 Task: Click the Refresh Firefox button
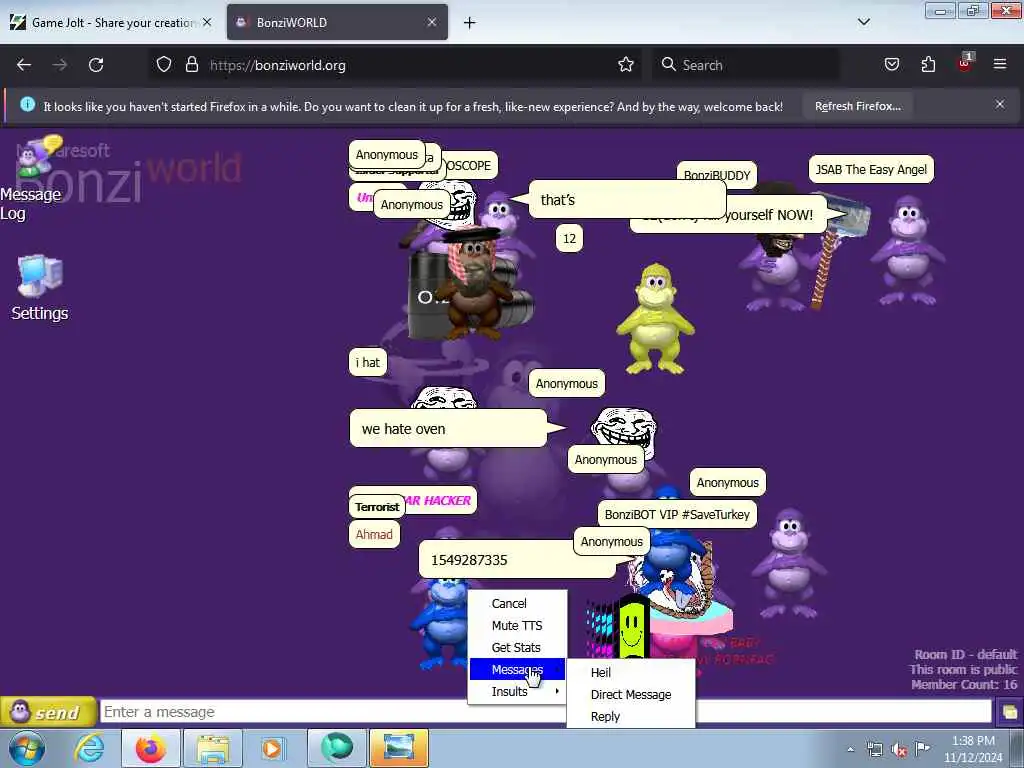[x=857, y=106]
